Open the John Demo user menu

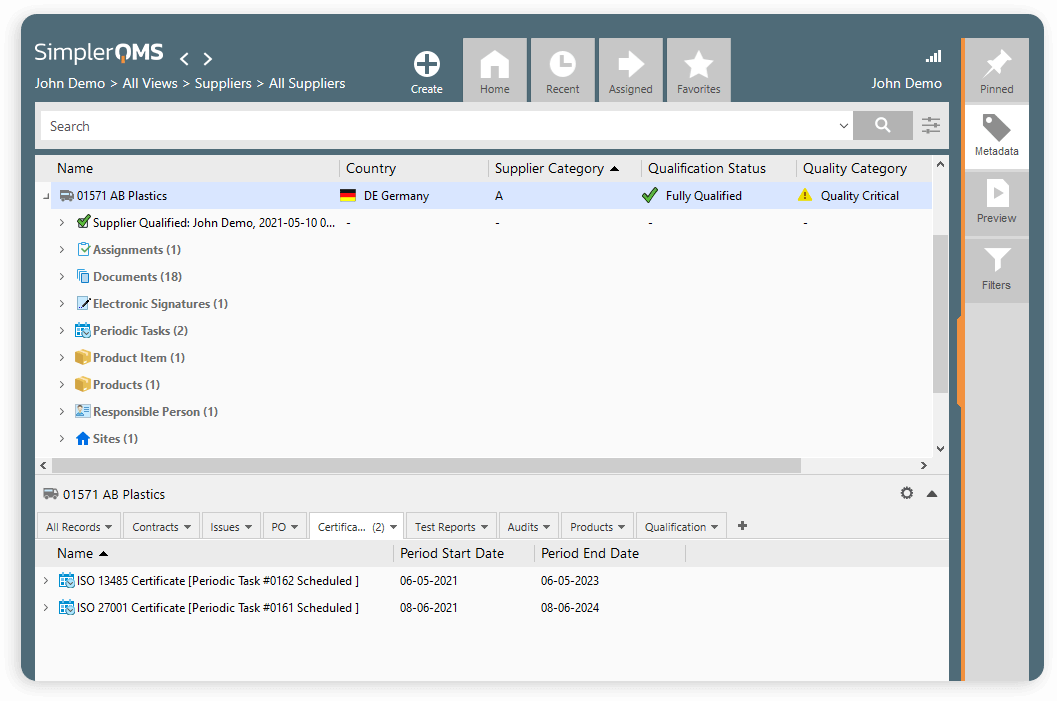click(x=906, y=84)
